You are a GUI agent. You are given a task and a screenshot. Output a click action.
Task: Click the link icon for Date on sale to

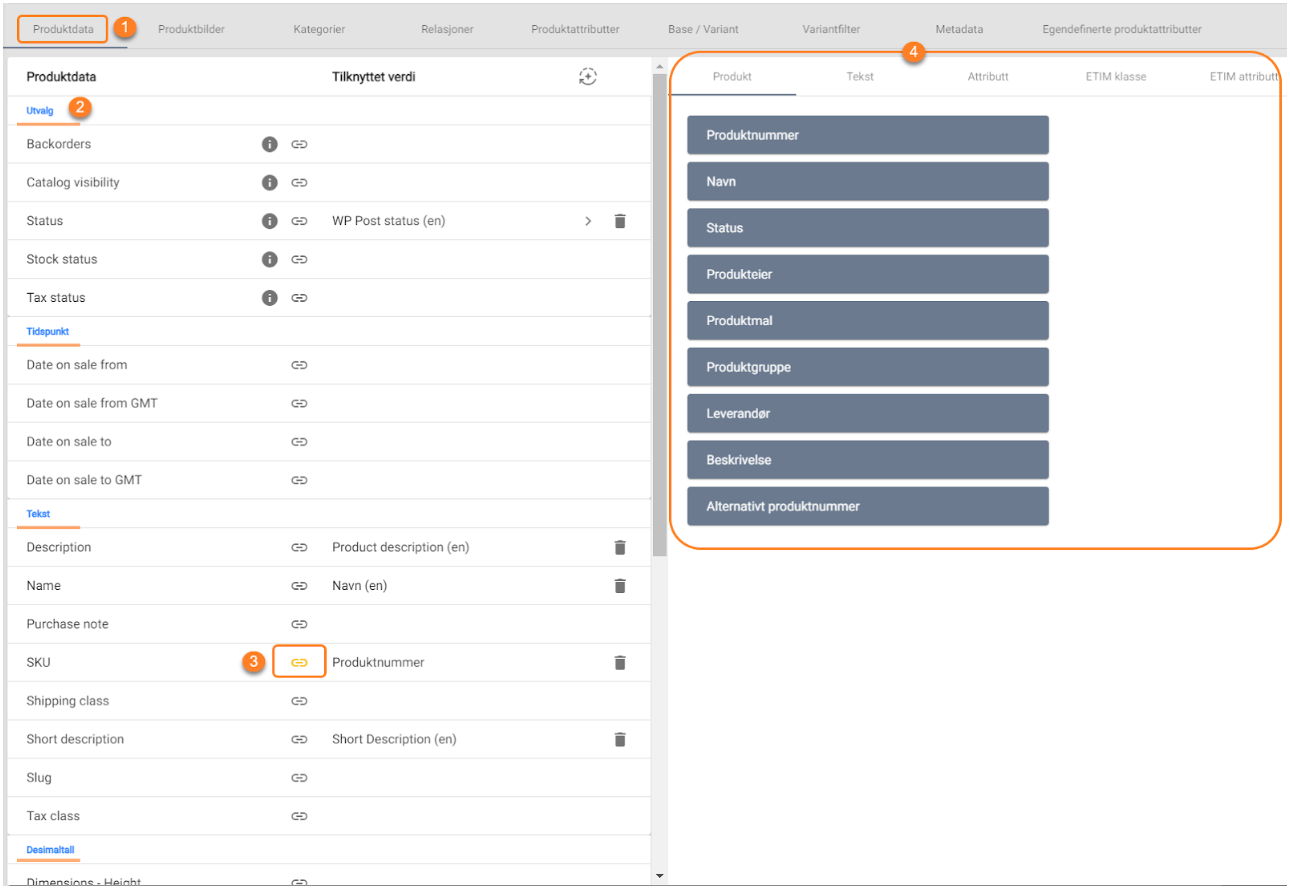point(299,441)
